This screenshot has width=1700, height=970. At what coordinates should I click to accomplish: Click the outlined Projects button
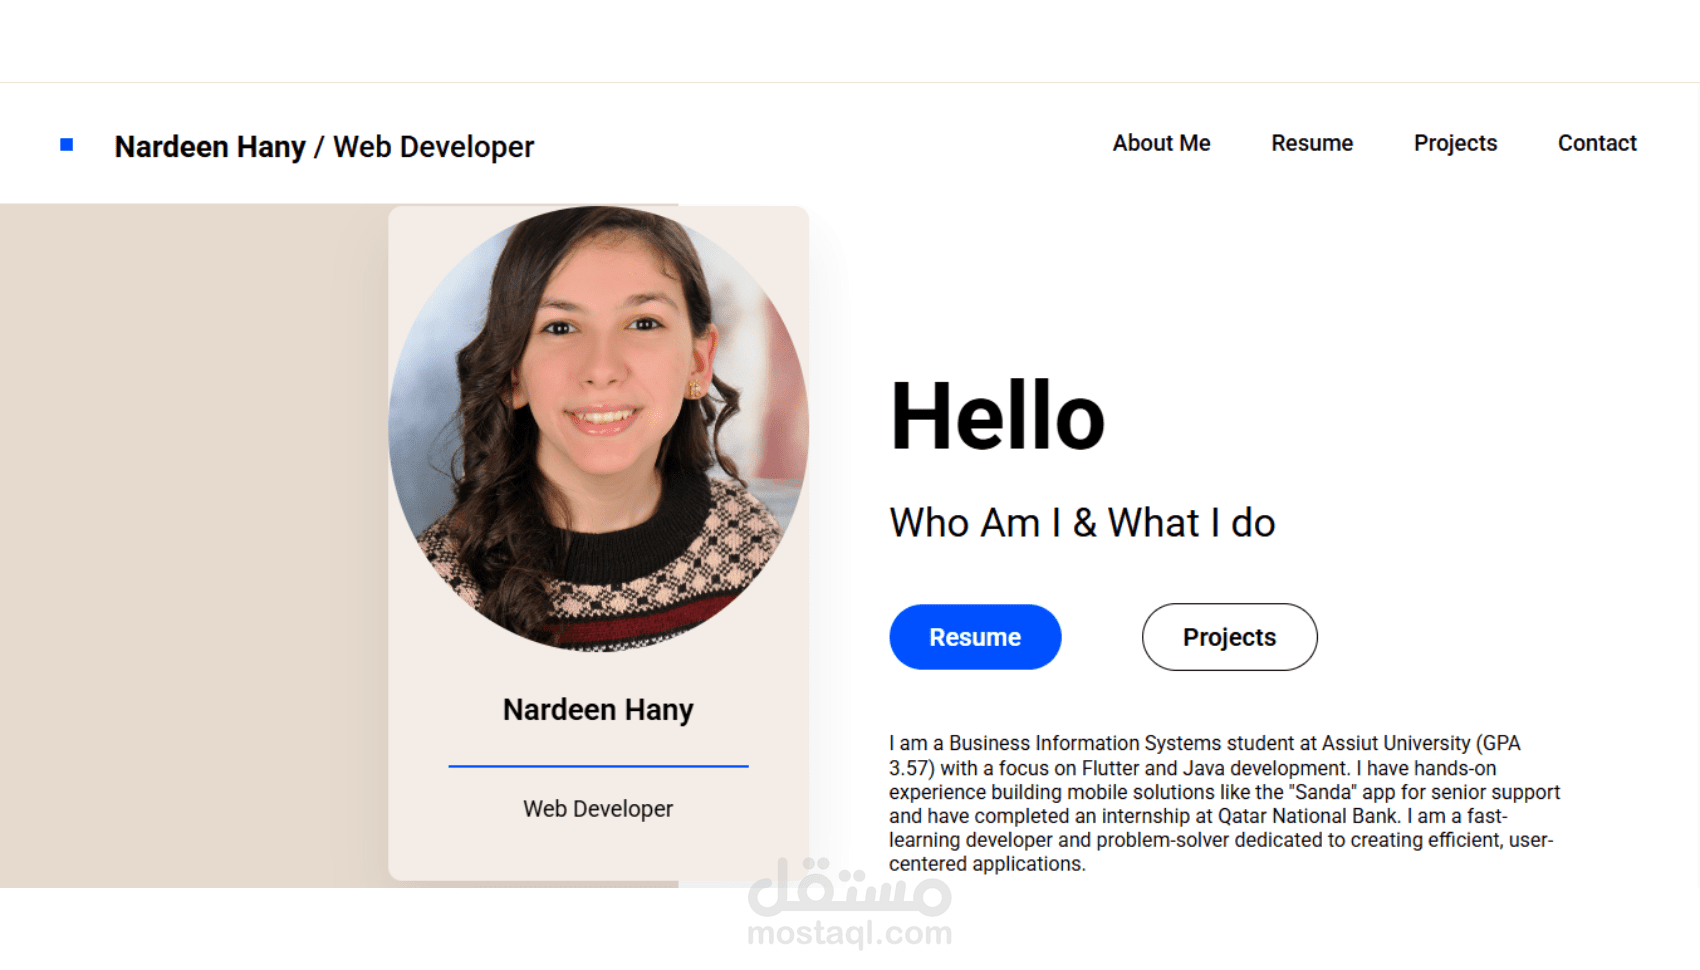tap(1229, 637)
